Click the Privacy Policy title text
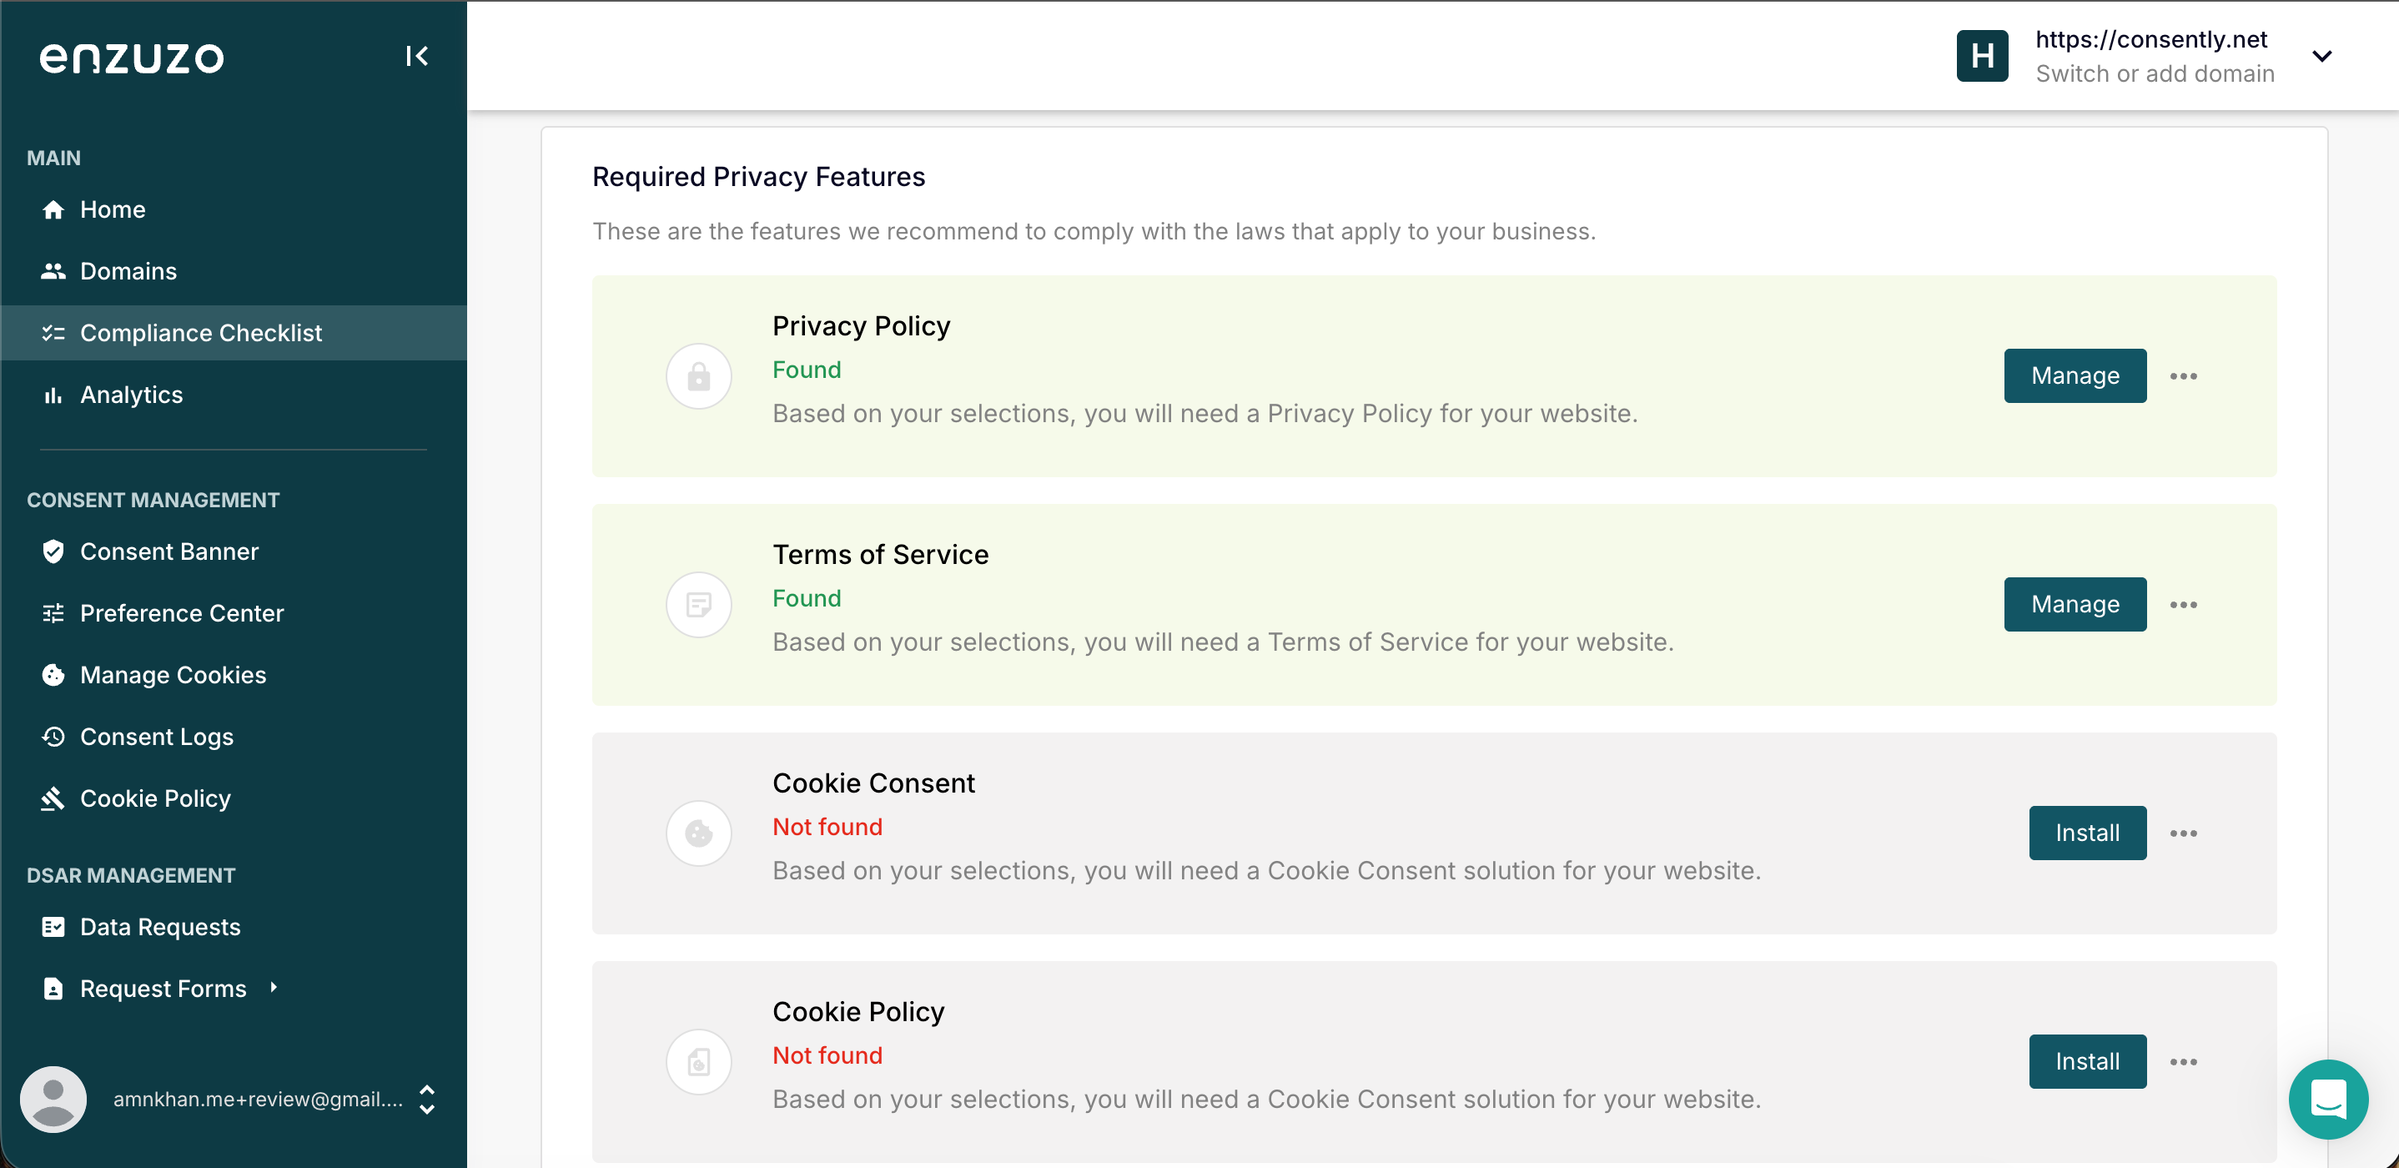 click(861, 326)
